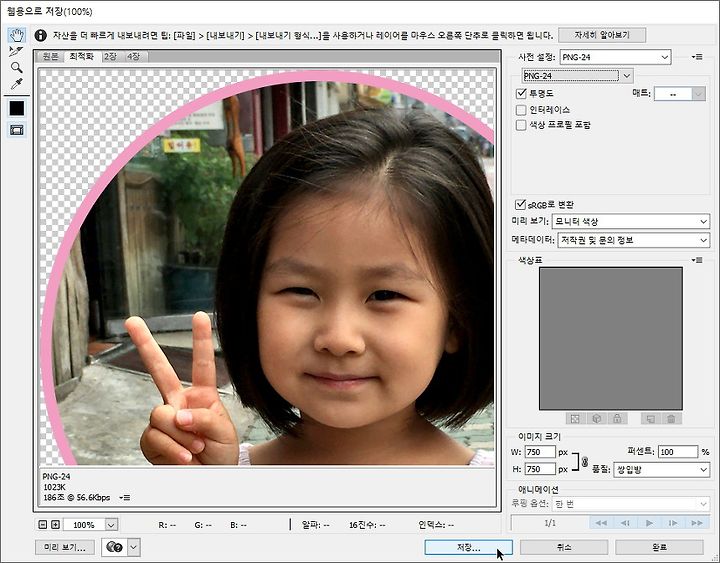
Task: Toggle the width-height link constraint icon
Action: pyautogui.click(x=585, y=461)
